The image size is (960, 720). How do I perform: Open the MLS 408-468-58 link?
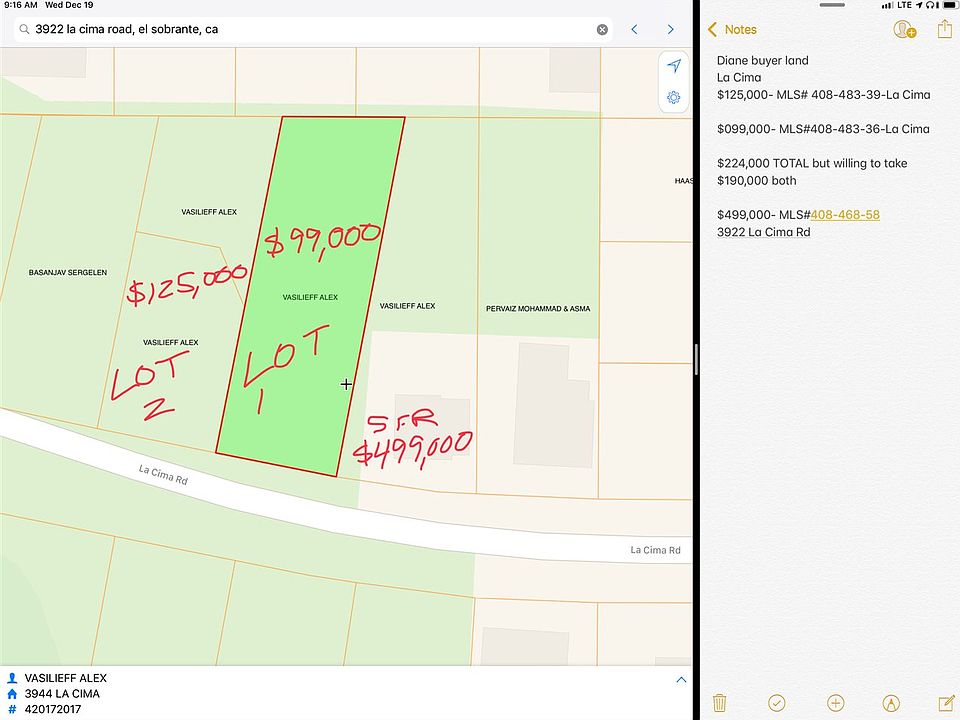pyautogui.click(x=845, y=215)
